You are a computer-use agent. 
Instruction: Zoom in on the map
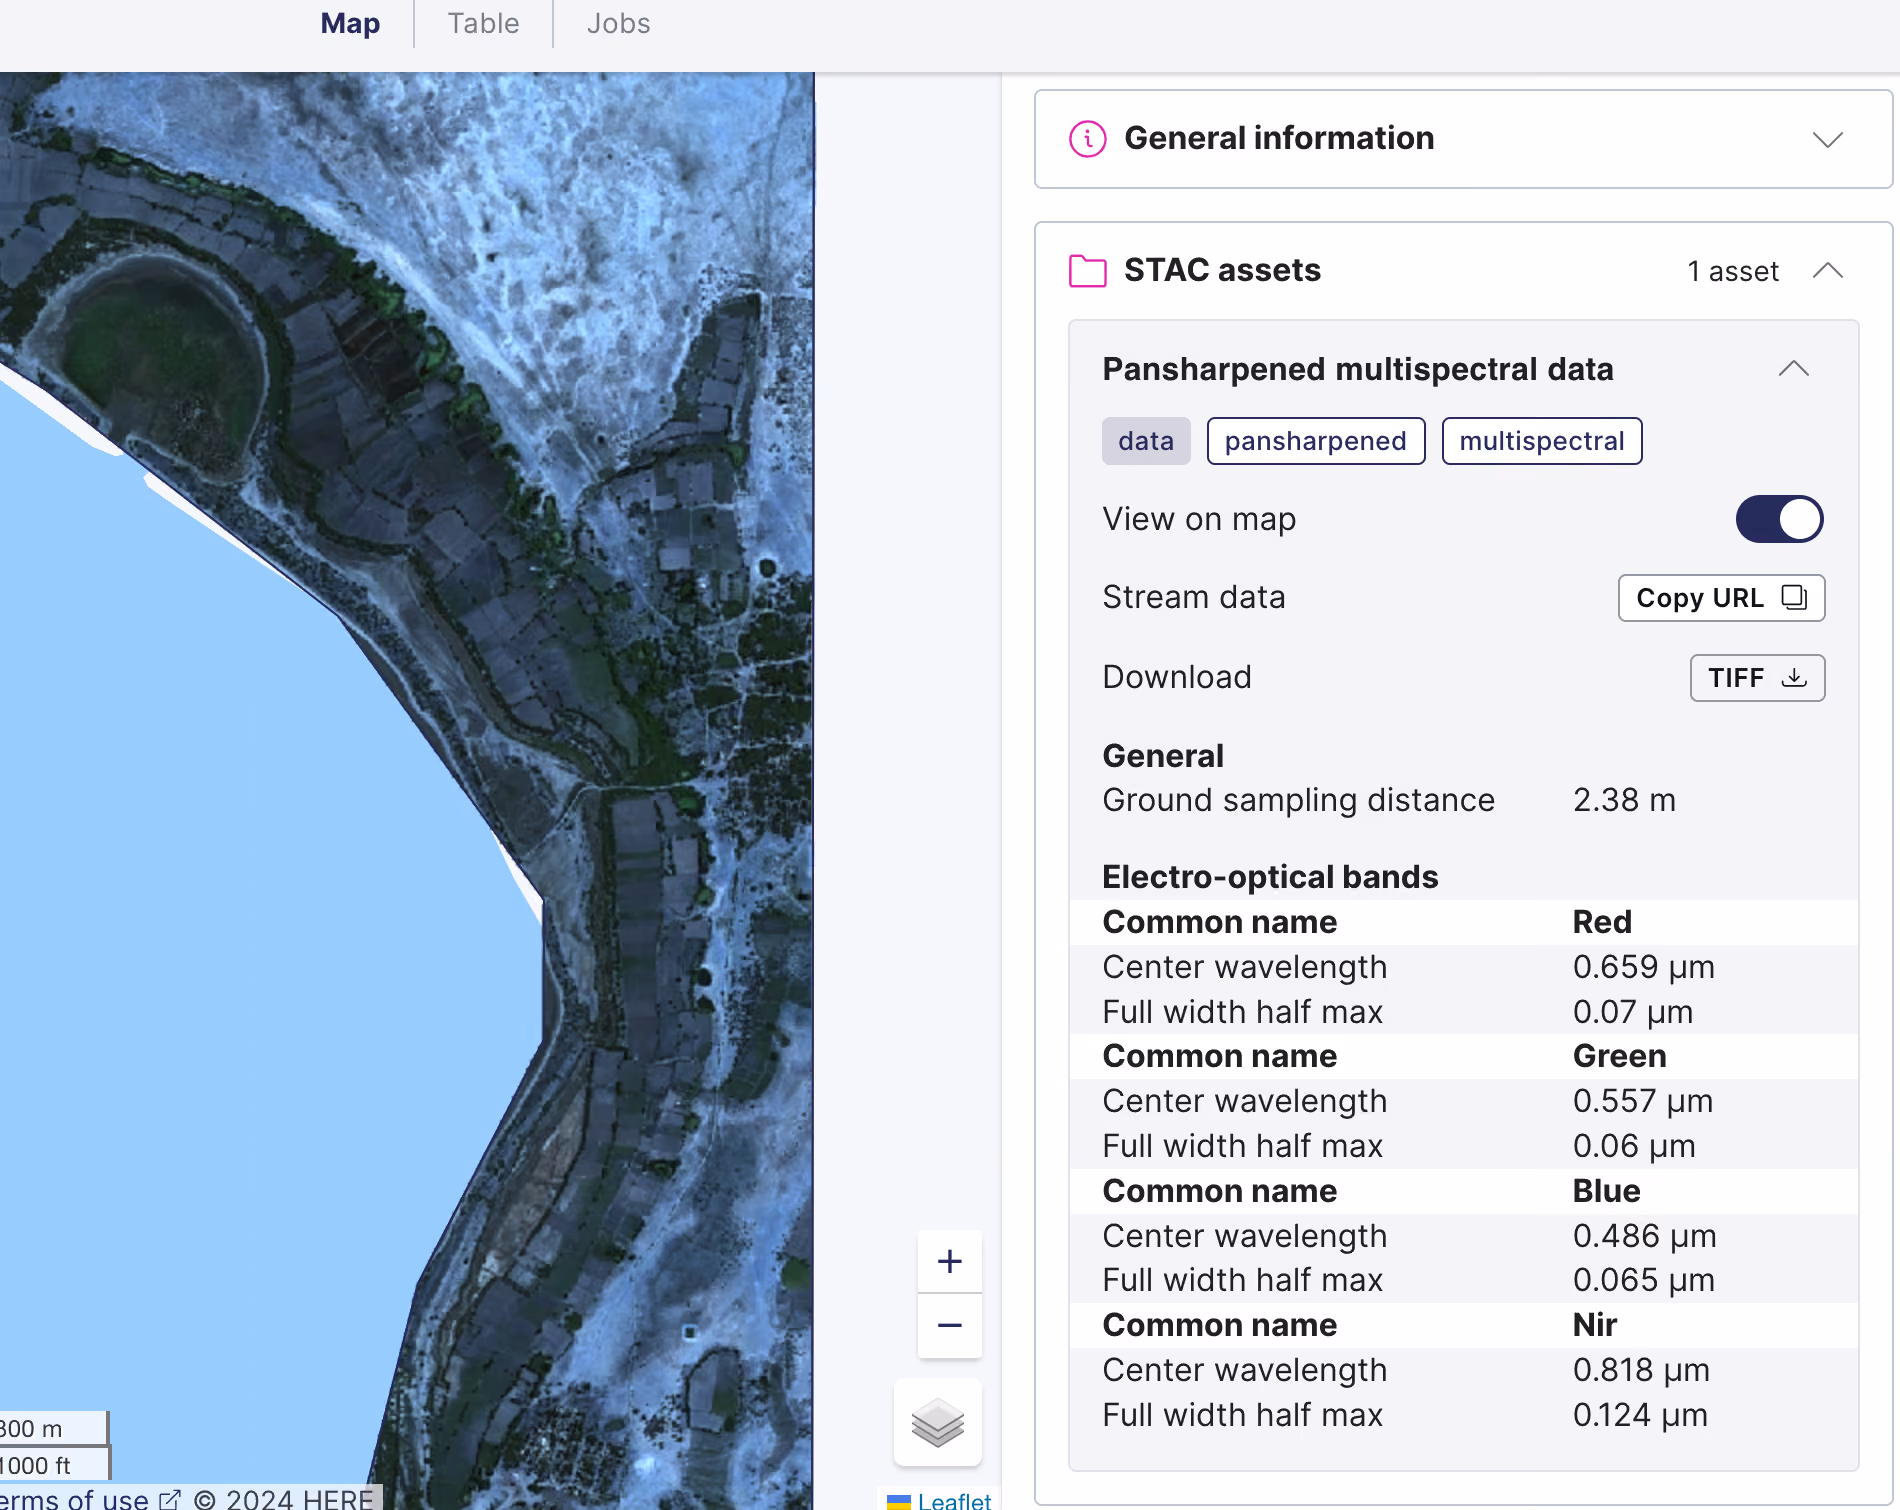pos(950,1262)
